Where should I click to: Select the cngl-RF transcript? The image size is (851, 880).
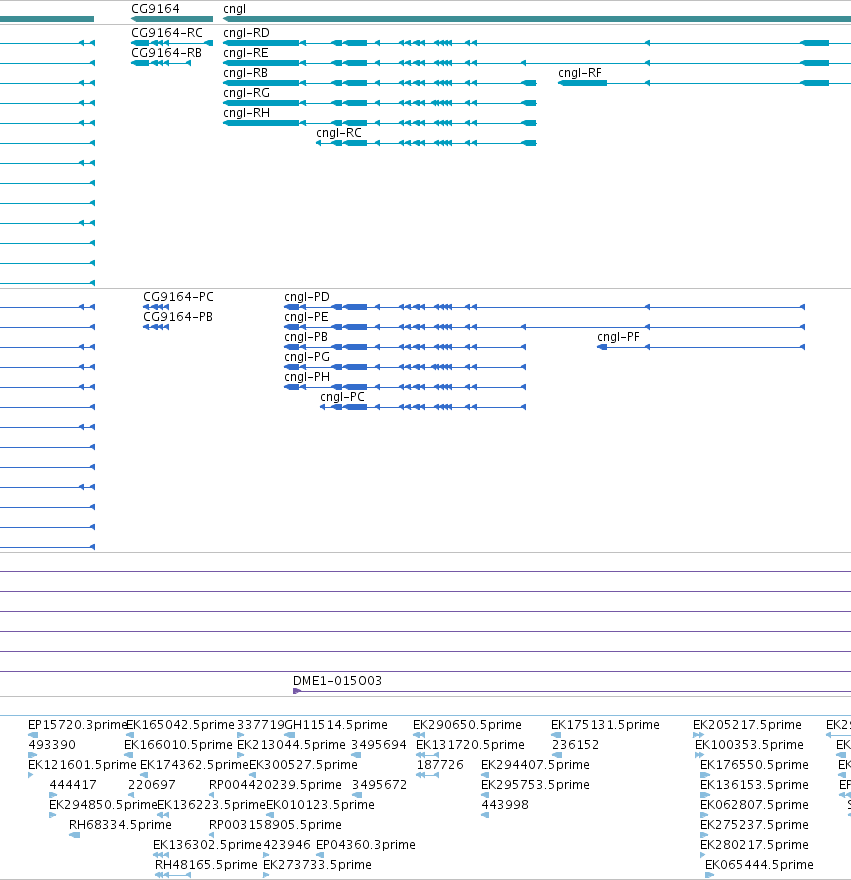(704, 83)
